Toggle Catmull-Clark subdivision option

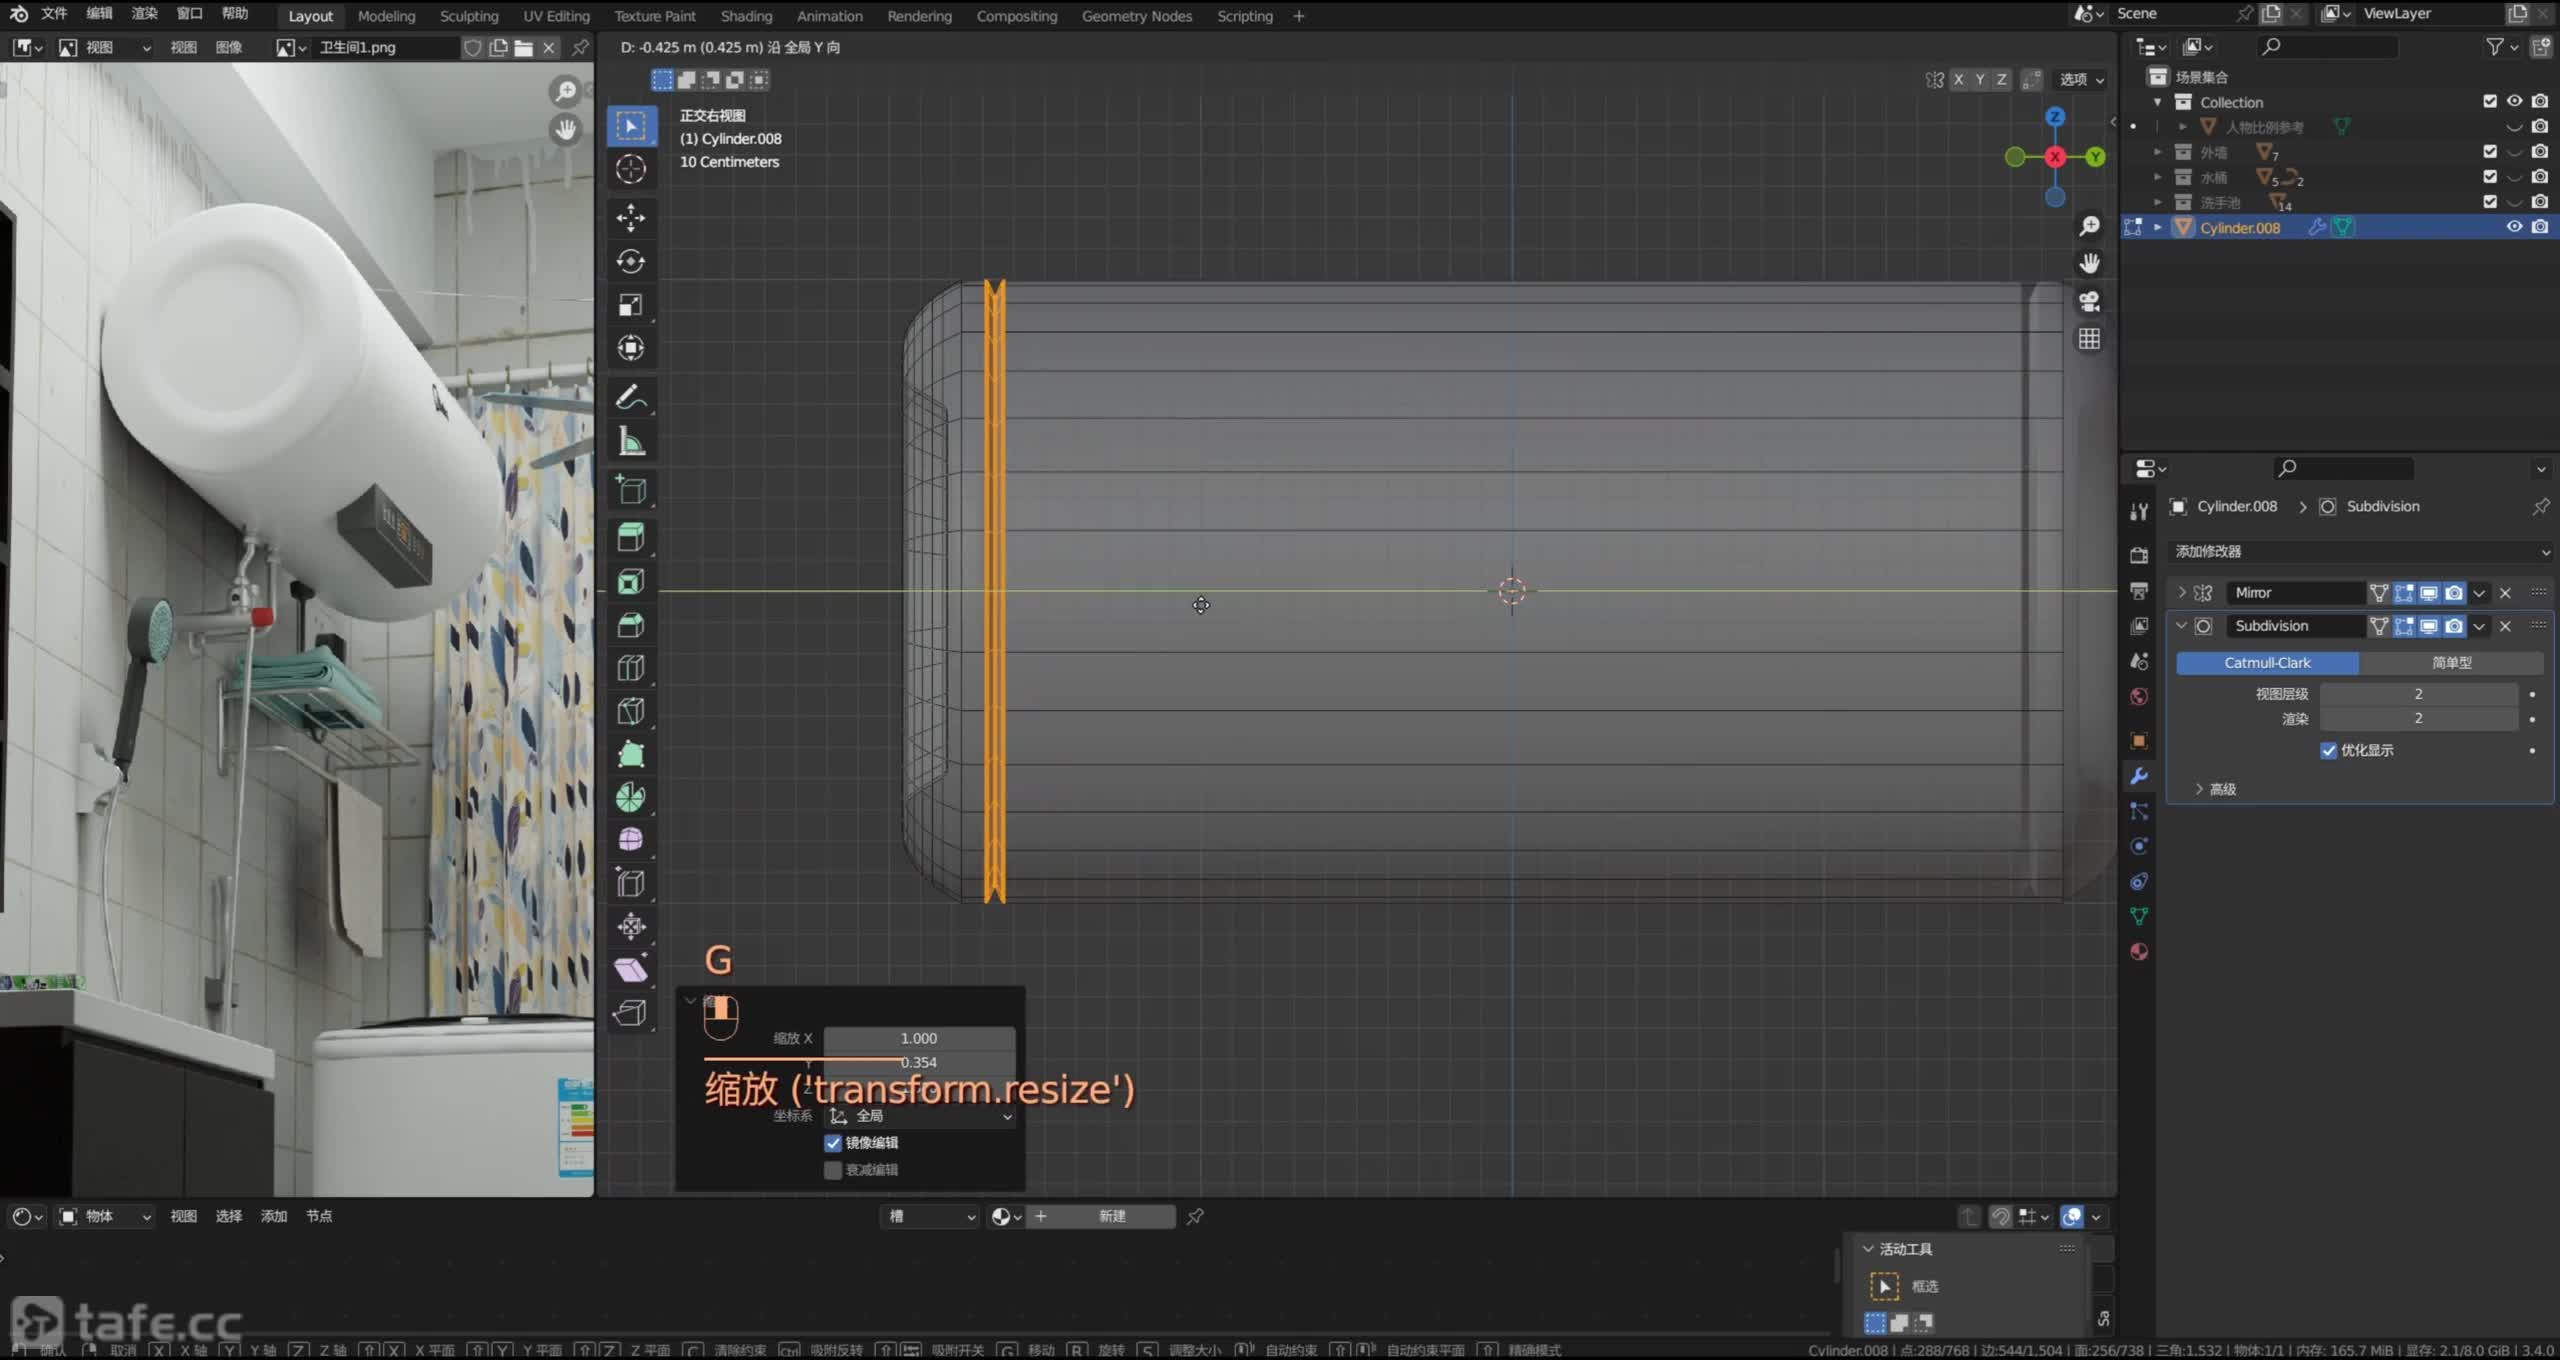pyautogui.click(x=2267, y=662)
